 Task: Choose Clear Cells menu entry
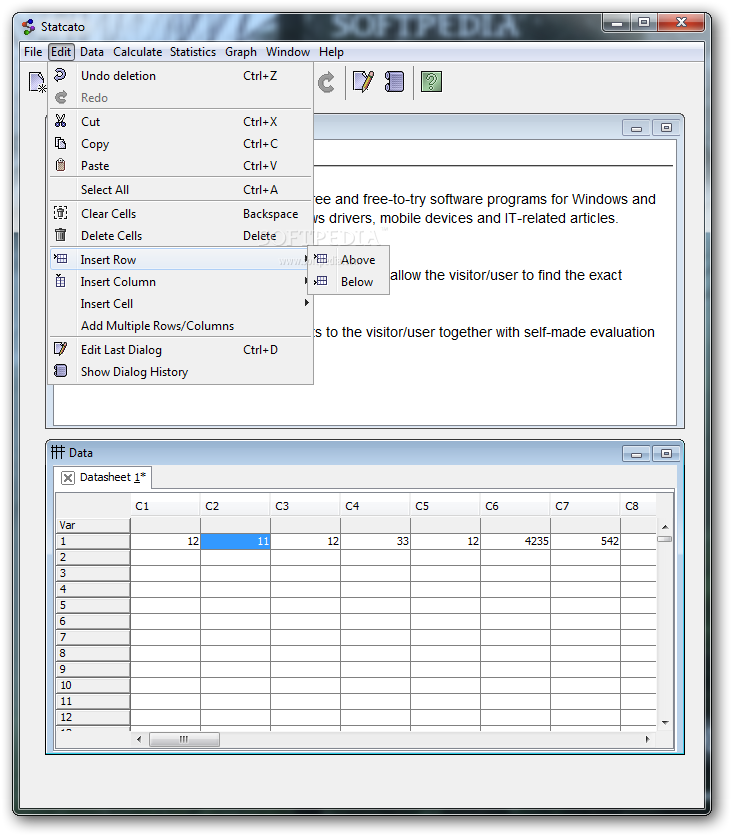pyautogui.click(x=181, y=214)
